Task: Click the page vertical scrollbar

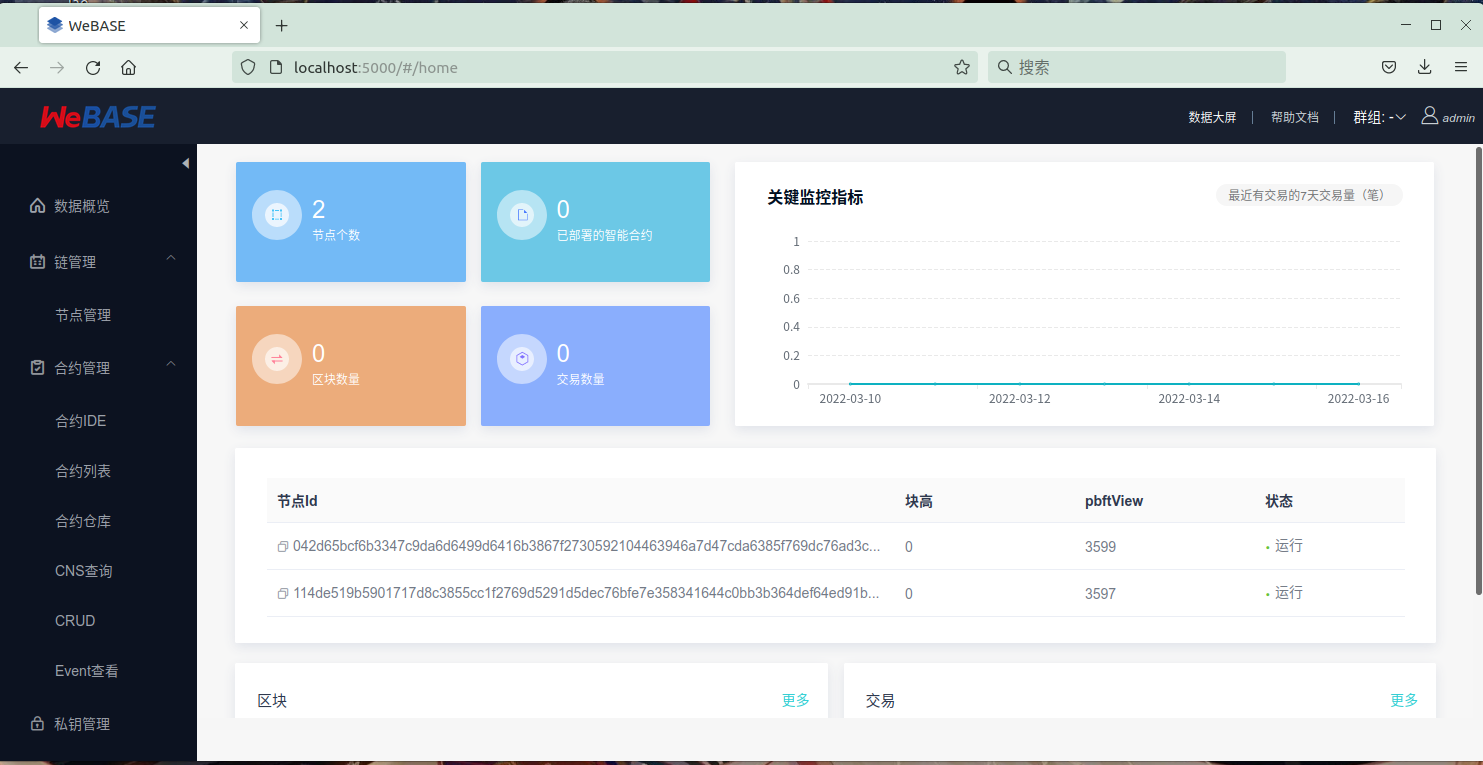Action: (x=1478, y=371)
